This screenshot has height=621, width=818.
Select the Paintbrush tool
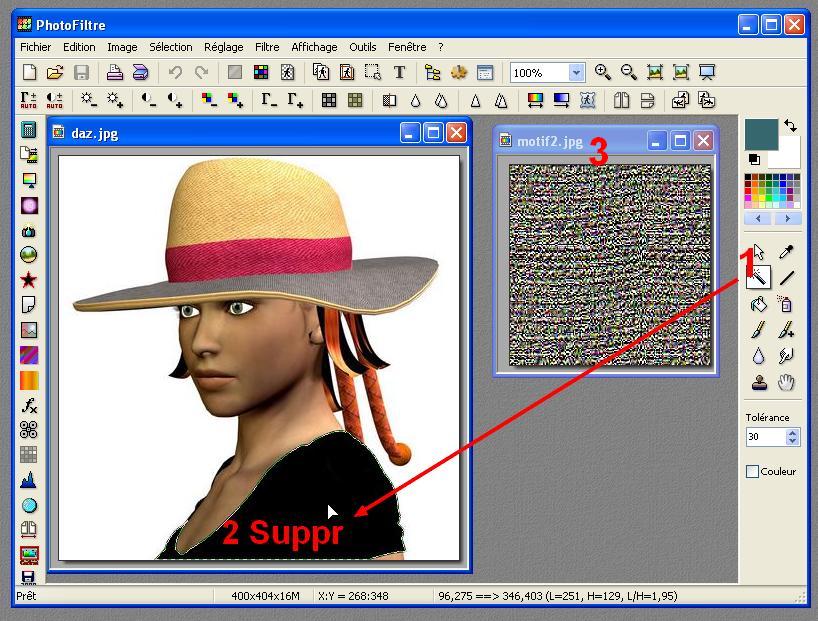pos(759,330)
